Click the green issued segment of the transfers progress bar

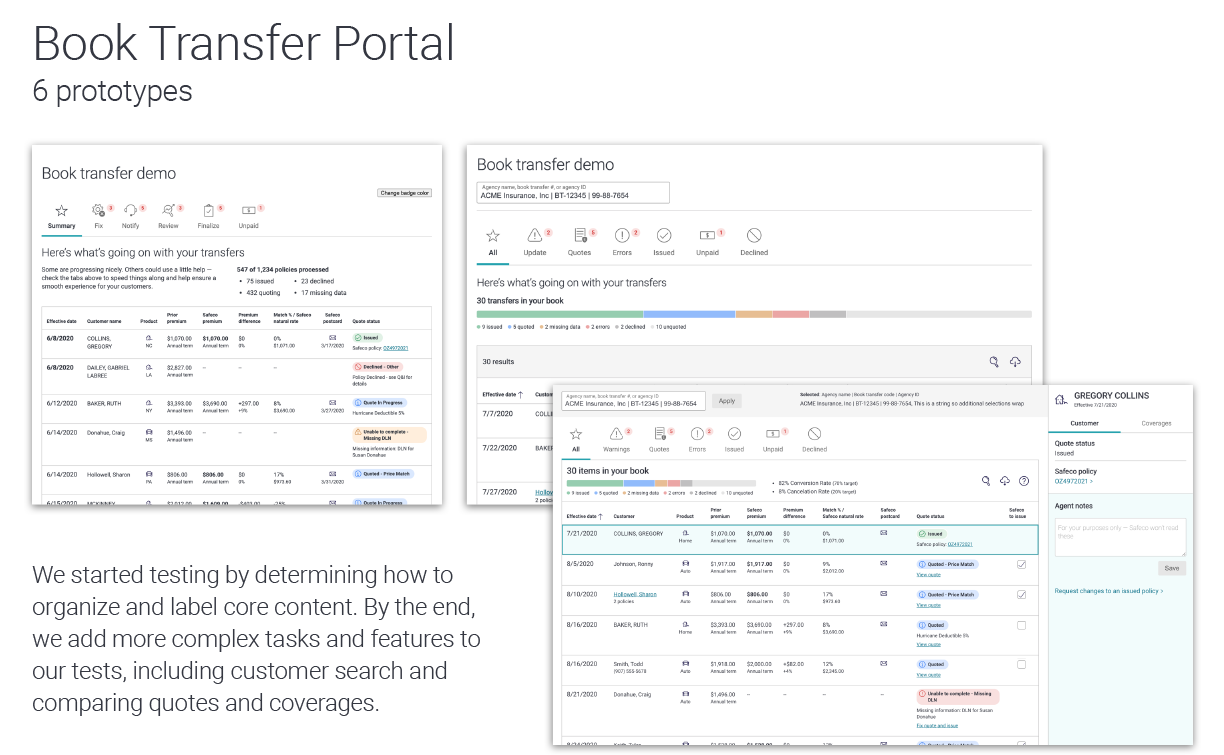click(x=560, y=314)
